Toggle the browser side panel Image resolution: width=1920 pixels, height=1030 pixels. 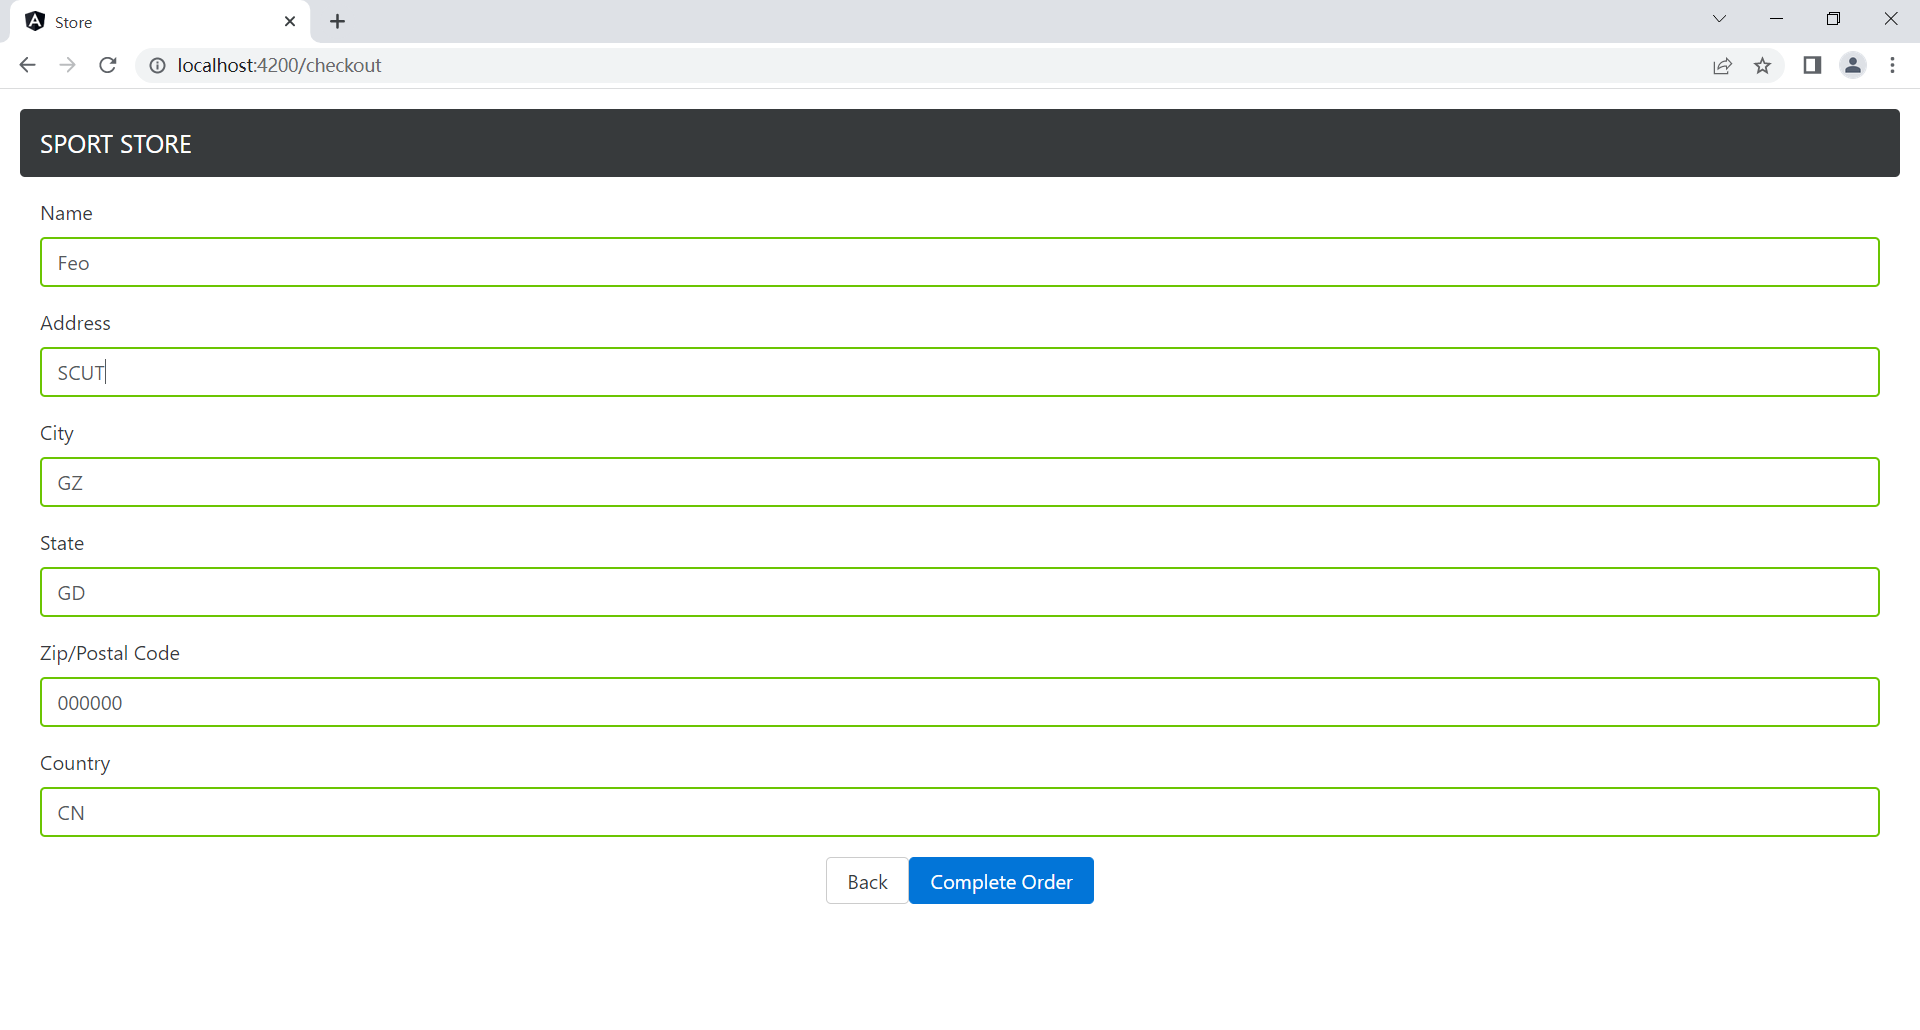coord(1812,65)
